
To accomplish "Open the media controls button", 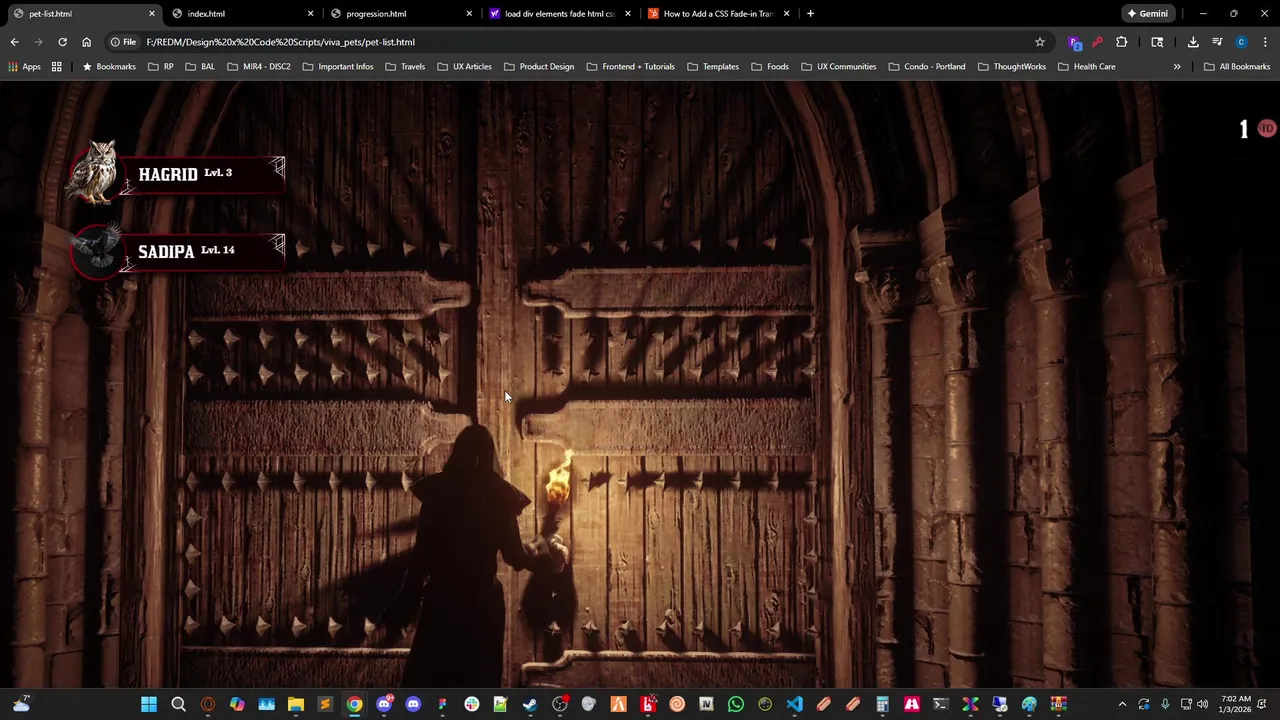I will (1217, 42).
